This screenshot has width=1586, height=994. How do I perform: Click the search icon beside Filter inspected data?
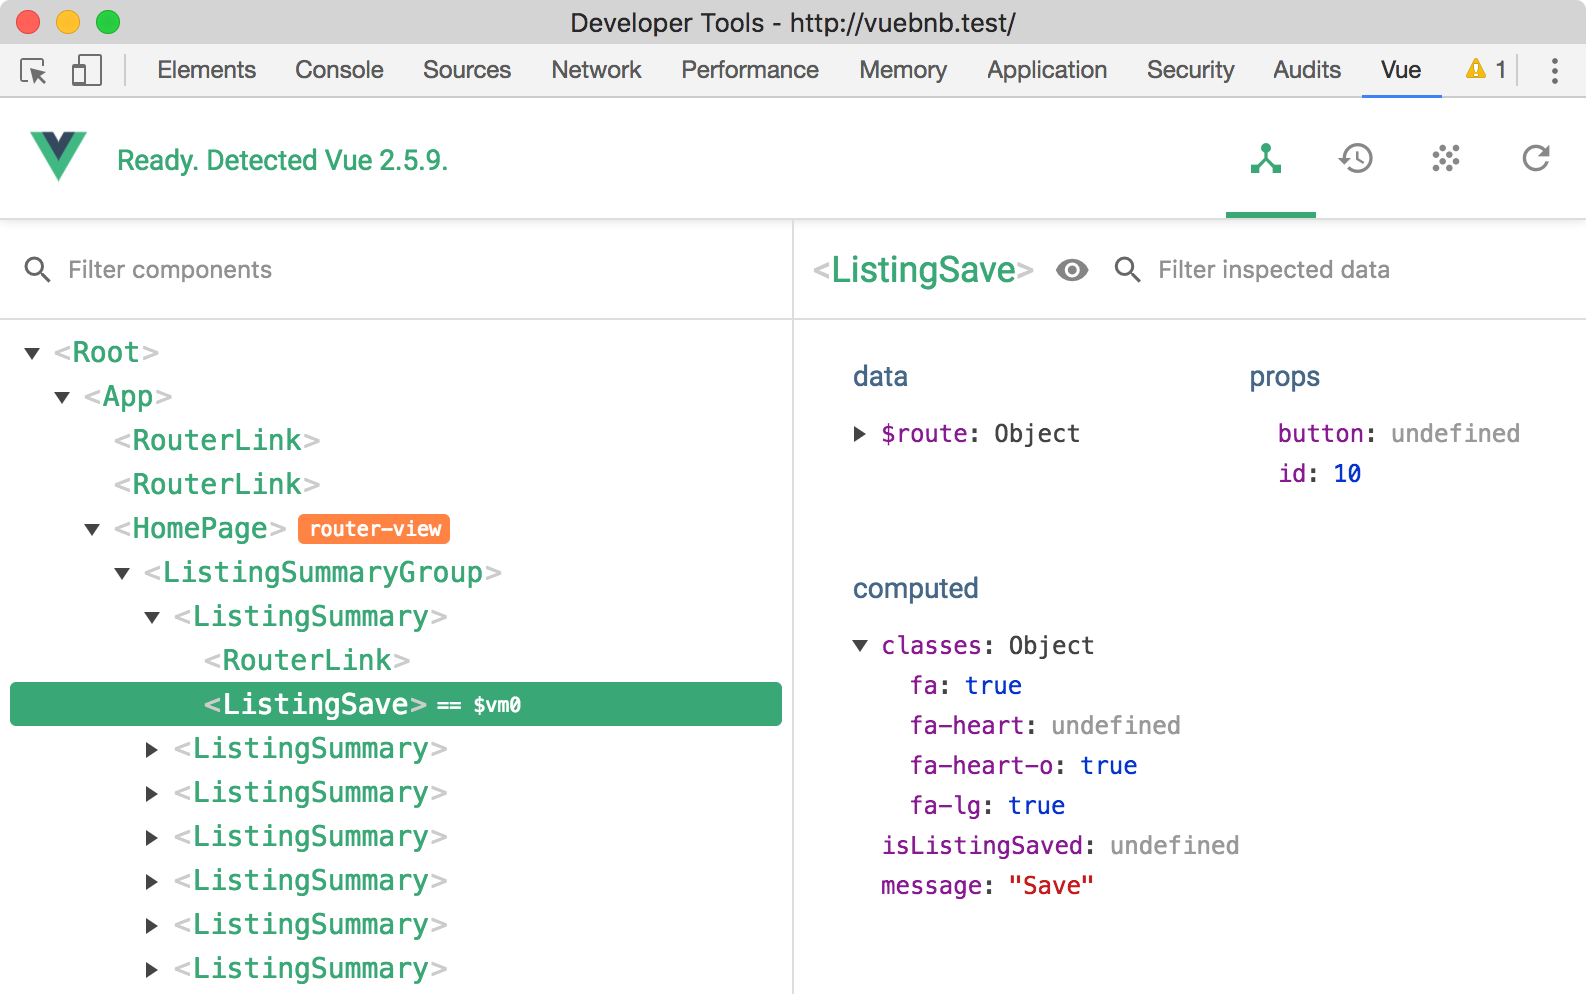[x=1127, y=269]
